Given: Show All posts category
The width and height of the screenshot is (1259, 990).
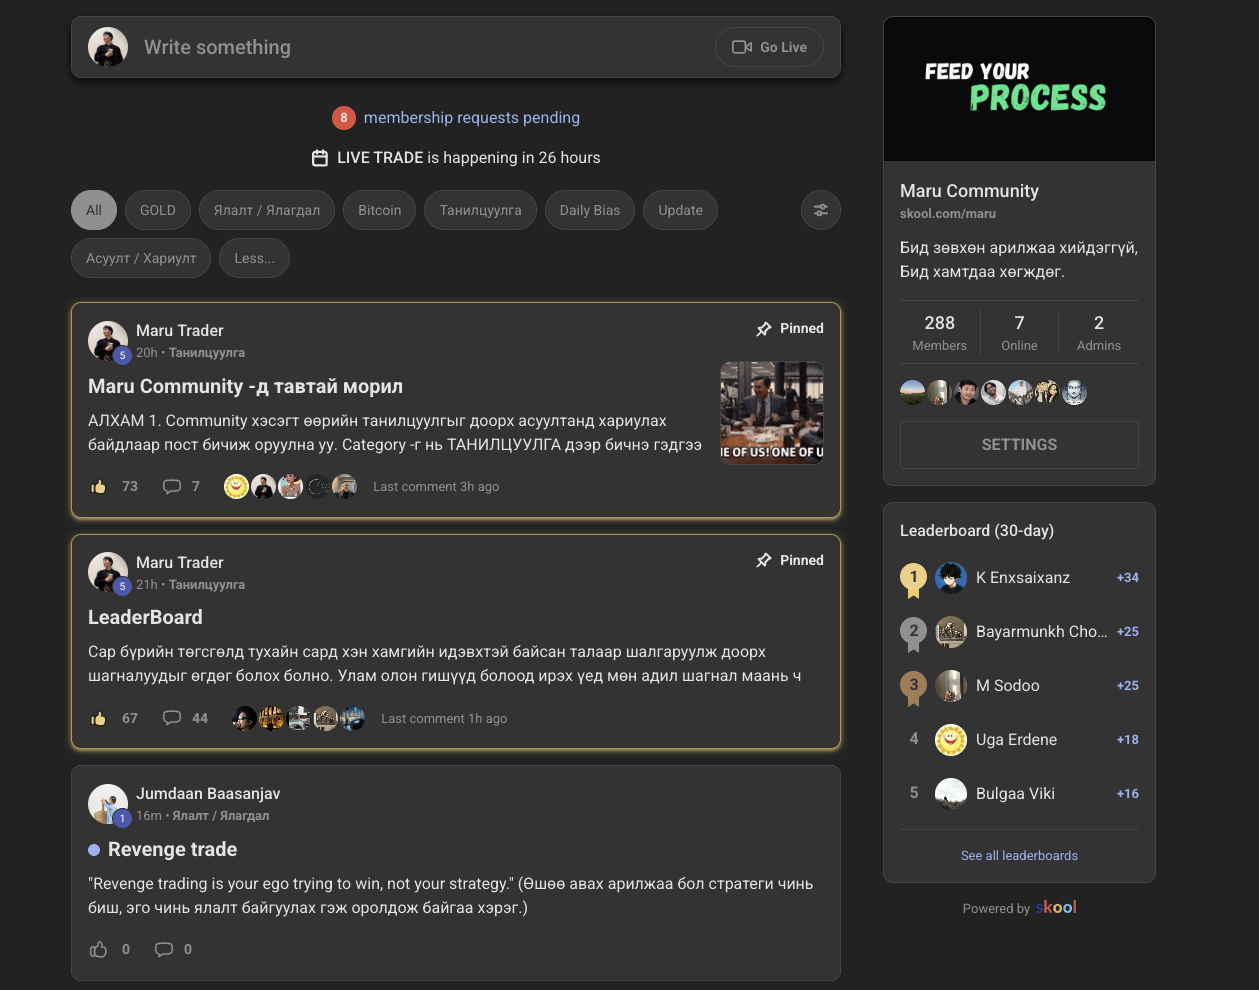Looking at the screenshot, I should (94, 210).
